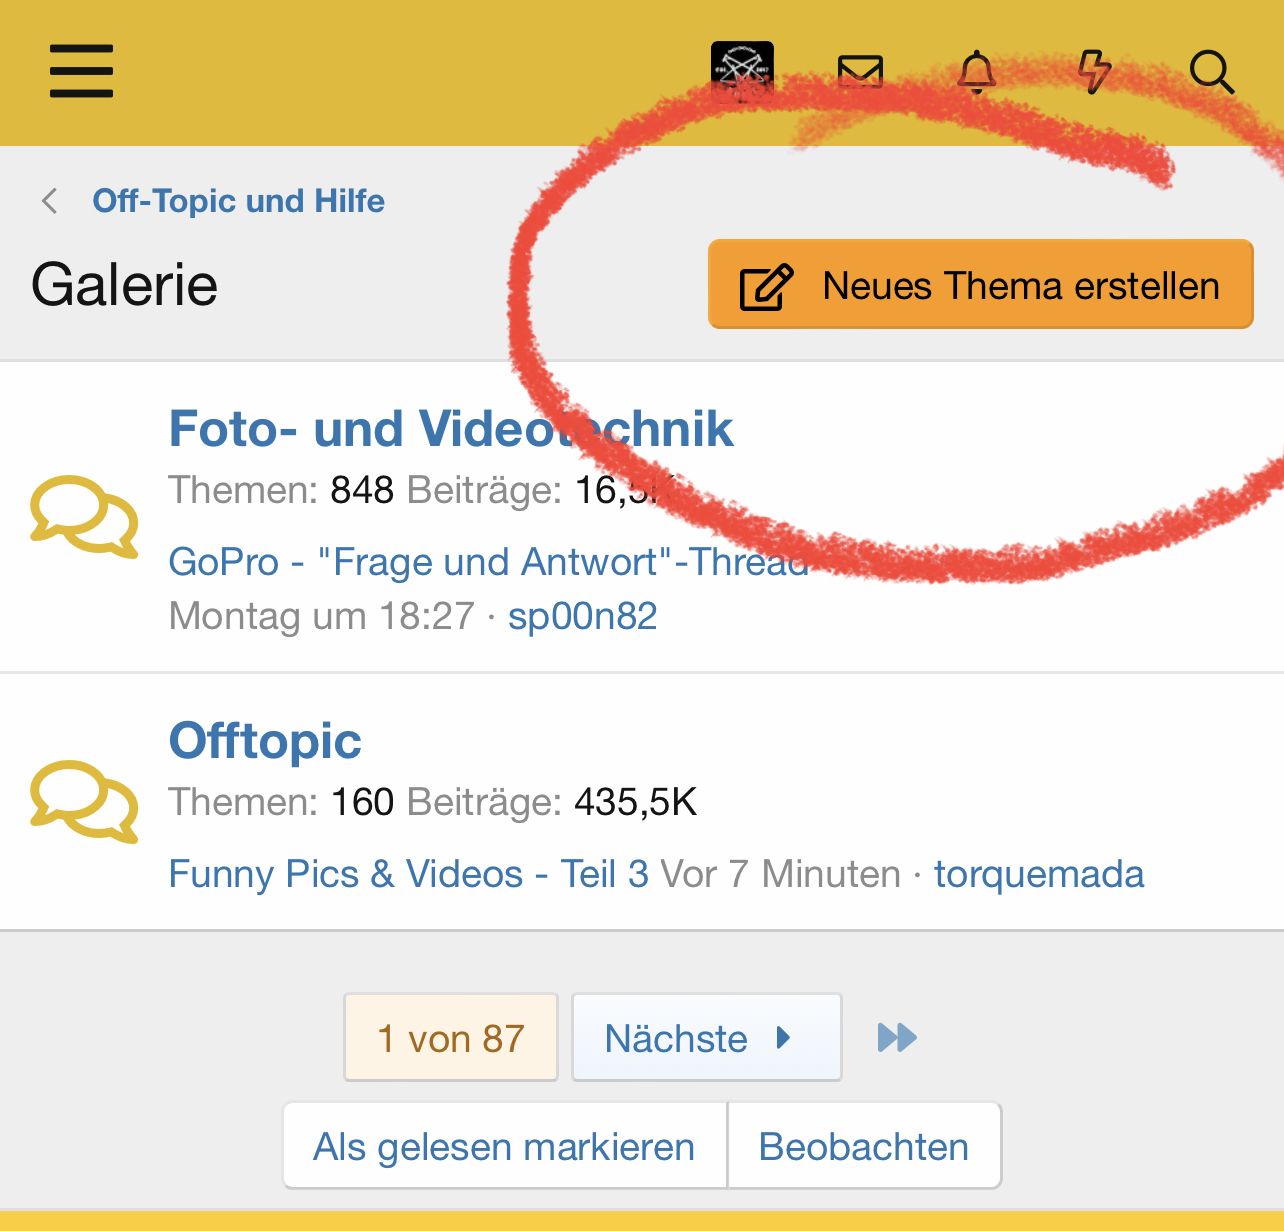View user sp00n82's profile
The image size is (1284, 1231).
582,616
